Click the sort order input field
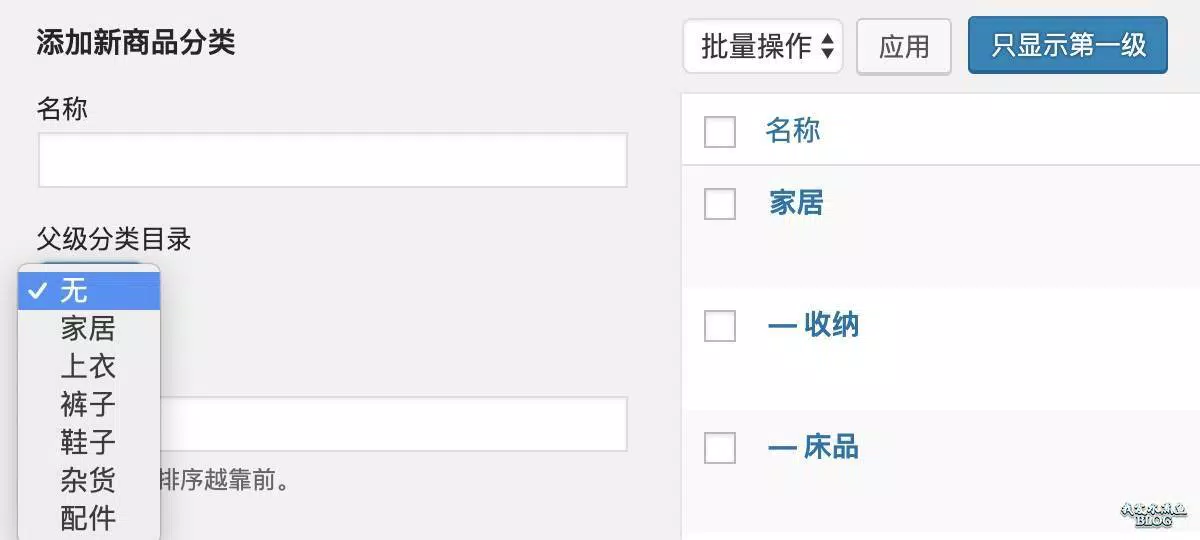1200x540 pixels. click(393, 424)
